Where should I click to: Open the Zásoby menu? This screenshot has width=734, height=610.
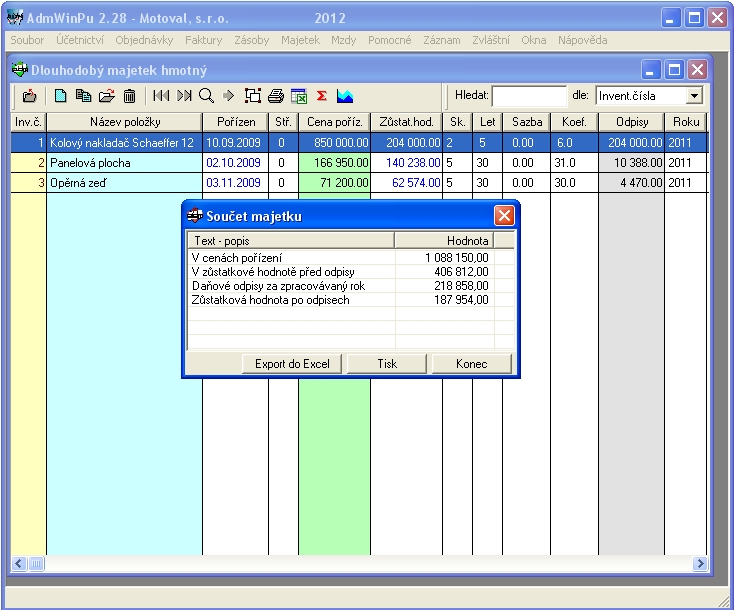252,40
